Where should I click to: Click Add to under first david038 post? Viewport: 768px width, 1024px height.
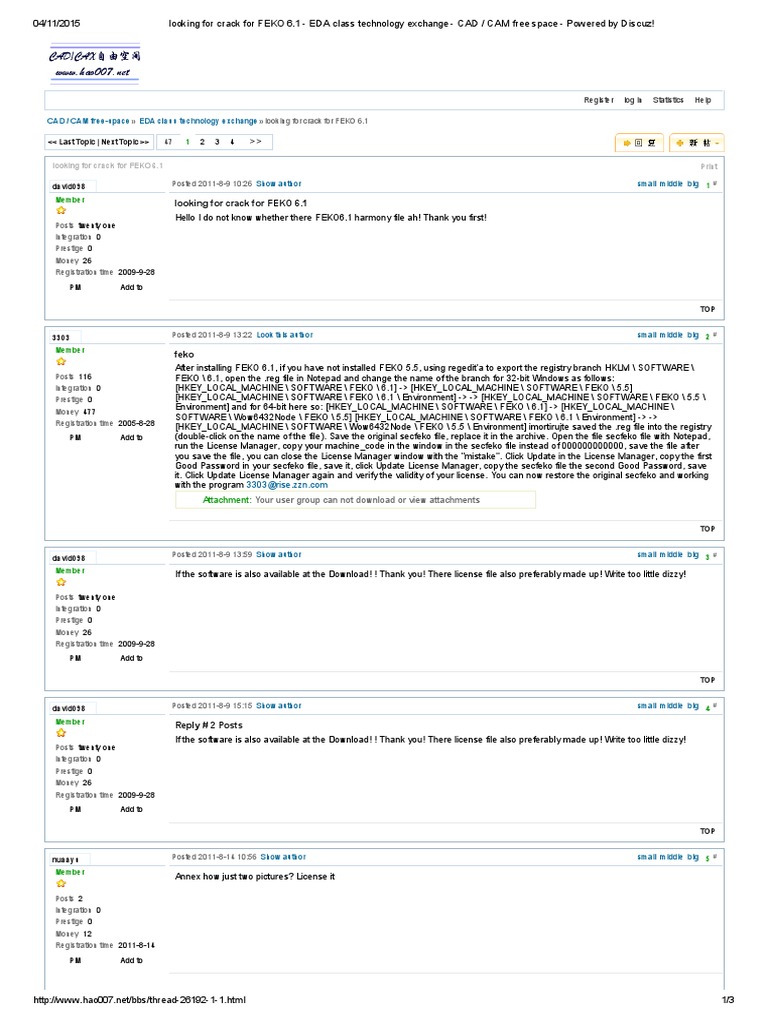pos(131,287)
